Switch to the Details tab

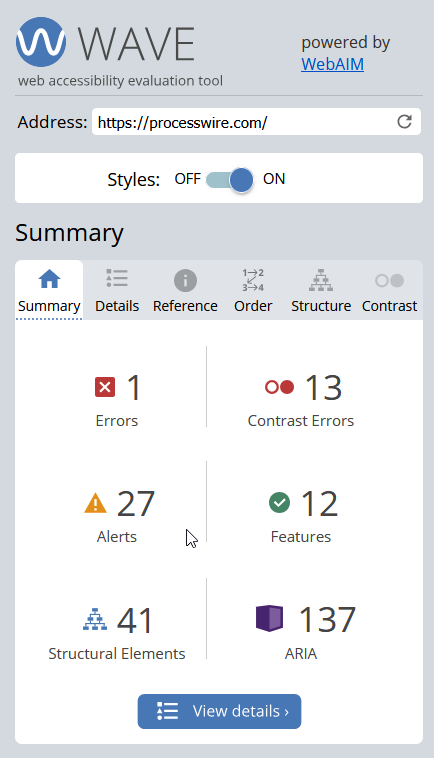(117, 291)
